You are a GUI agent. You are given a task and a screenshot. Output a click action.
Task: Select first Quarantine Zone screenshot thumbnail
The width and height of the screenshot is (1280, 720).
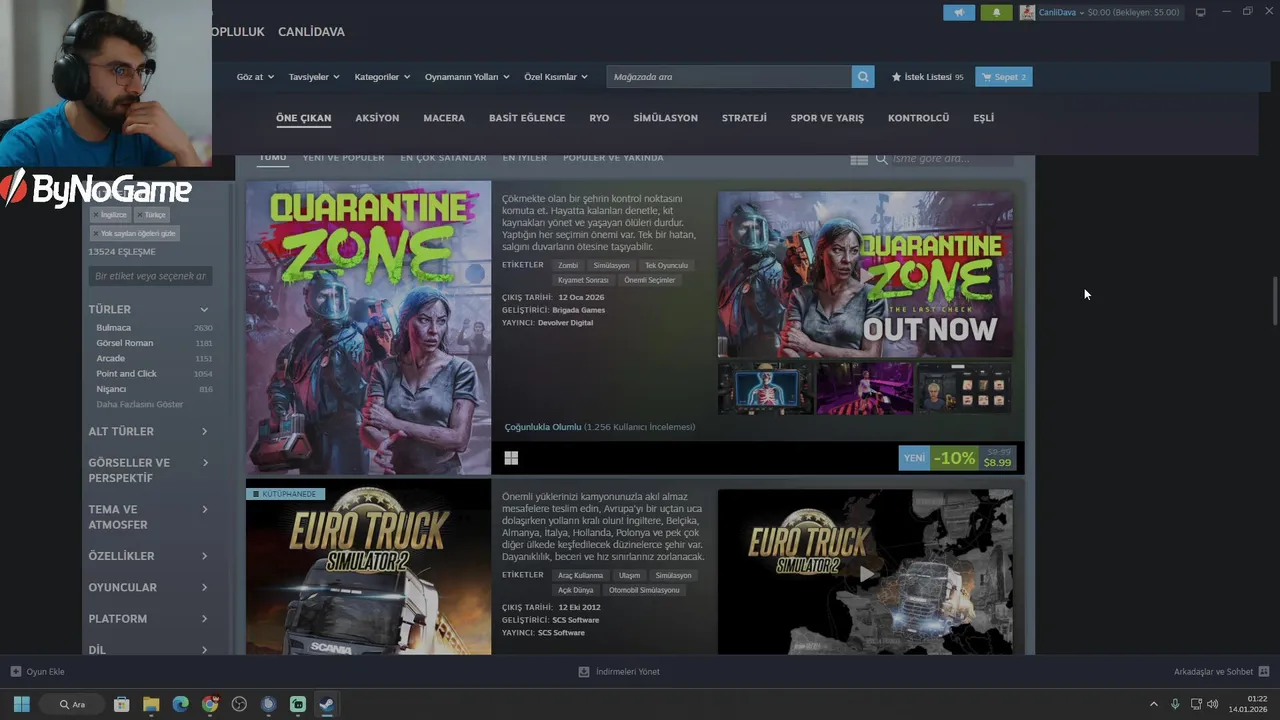click(x=765, y=388)
